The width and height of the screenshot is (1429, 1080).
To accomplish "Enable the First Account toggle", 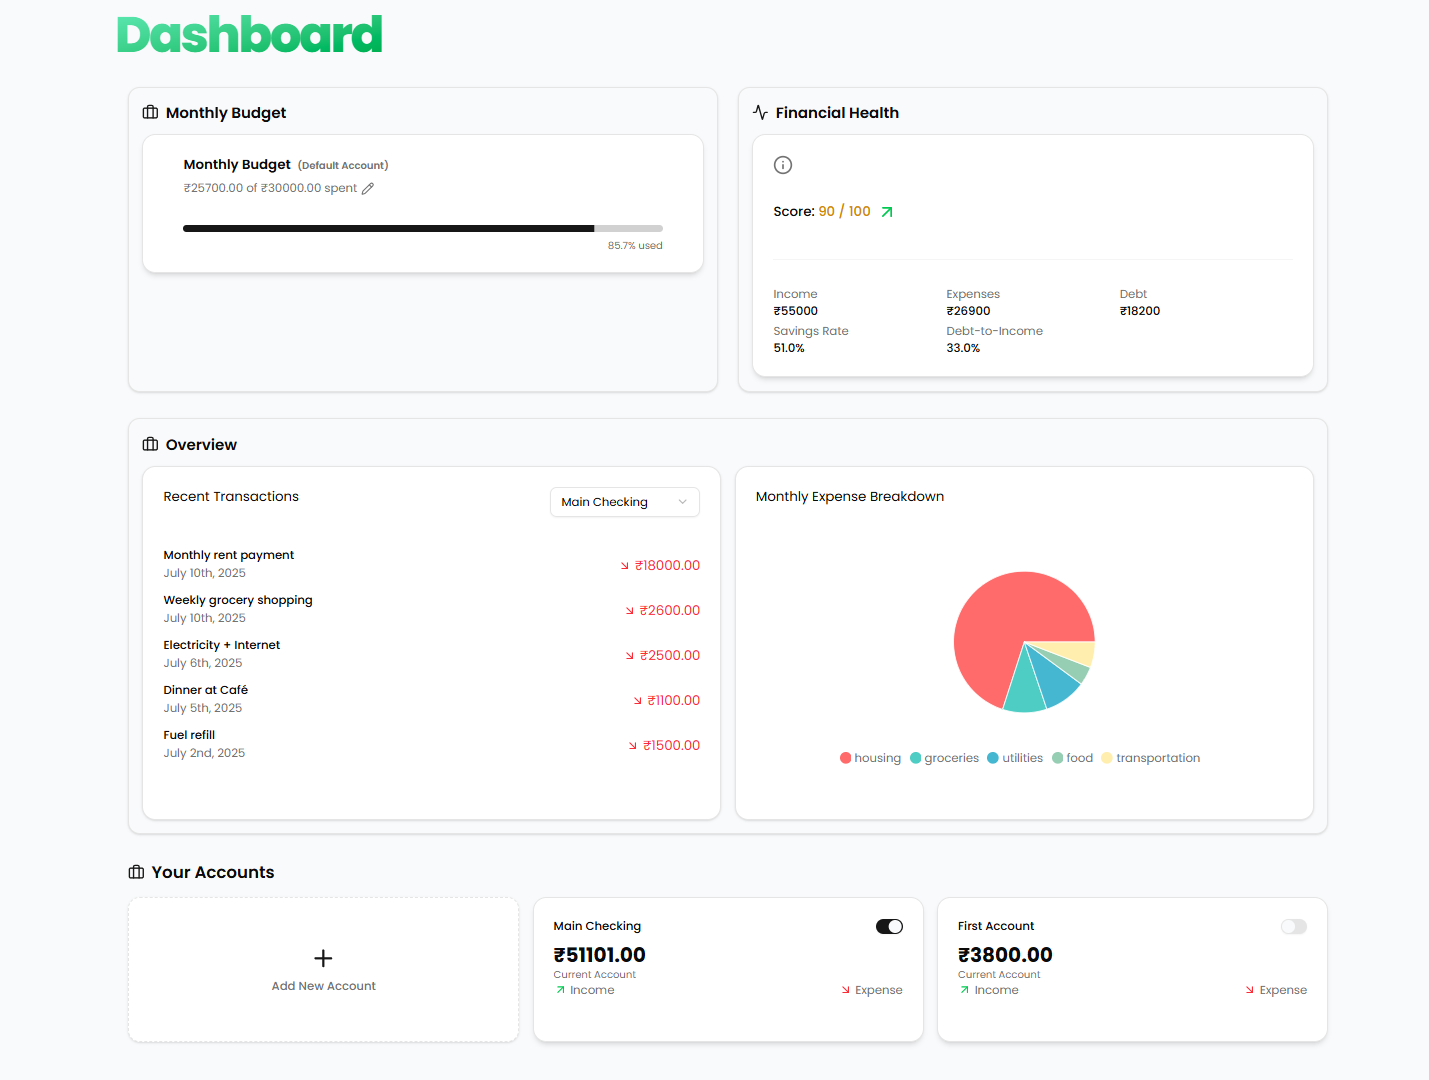I will tap(1293, 926).
